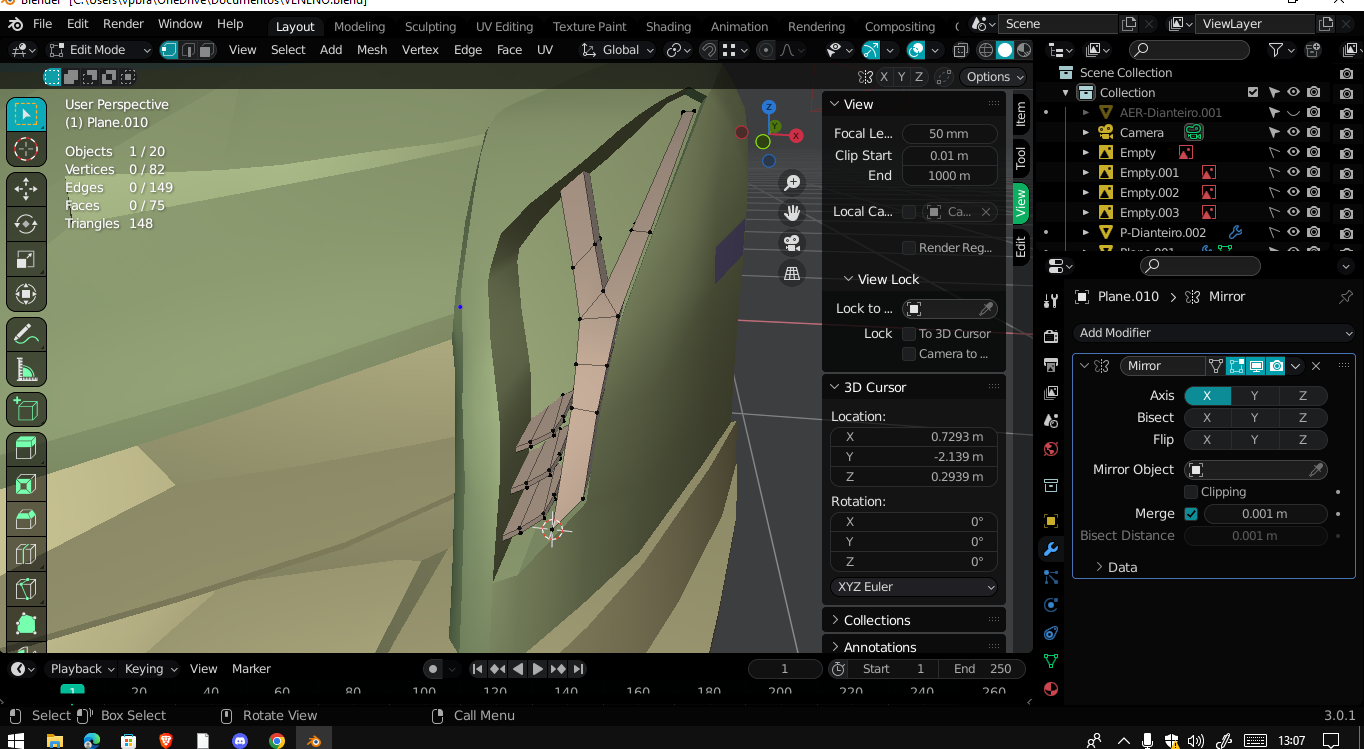Select the Add Cube tool
Viewport: 1364px width, 749px height.
coord(26,408)
